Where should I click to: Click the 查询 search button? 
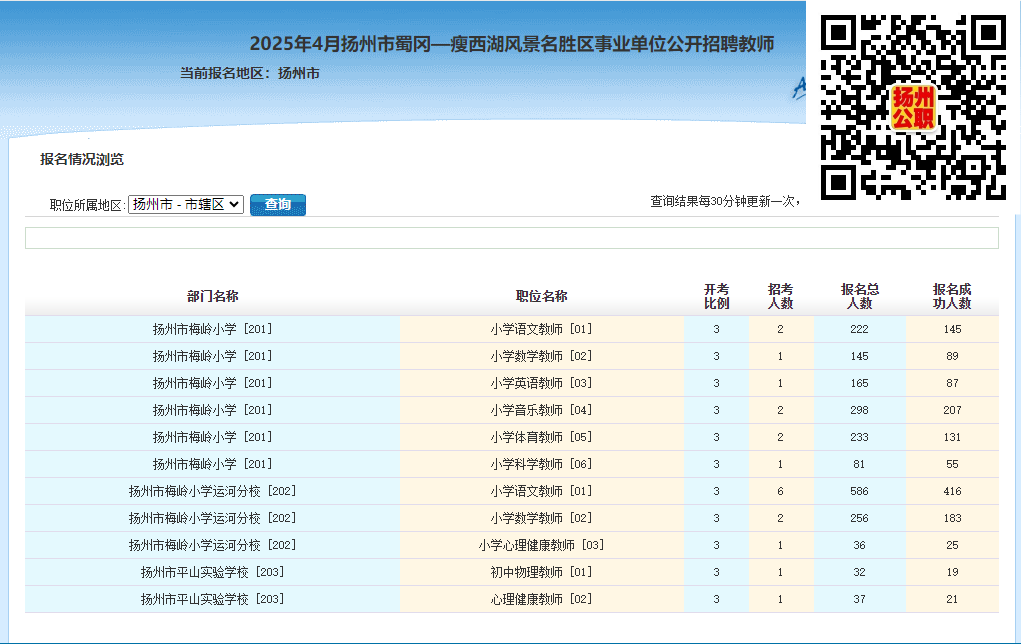pos(278,204)
